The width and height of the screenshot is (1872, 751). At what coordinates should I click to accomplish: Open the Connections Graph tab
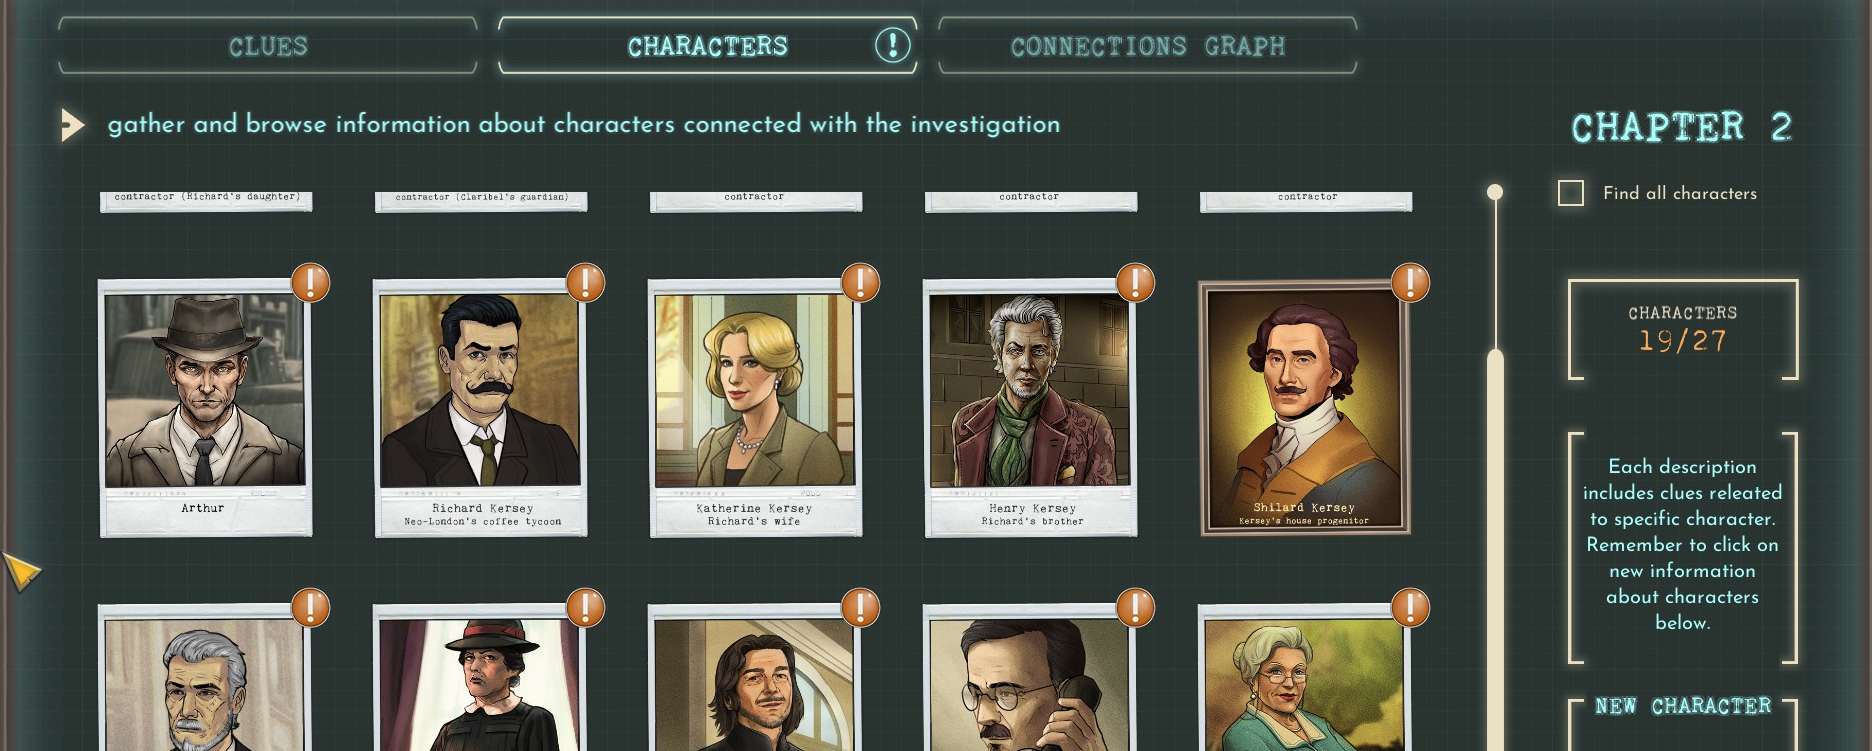tap(1147, 46)
